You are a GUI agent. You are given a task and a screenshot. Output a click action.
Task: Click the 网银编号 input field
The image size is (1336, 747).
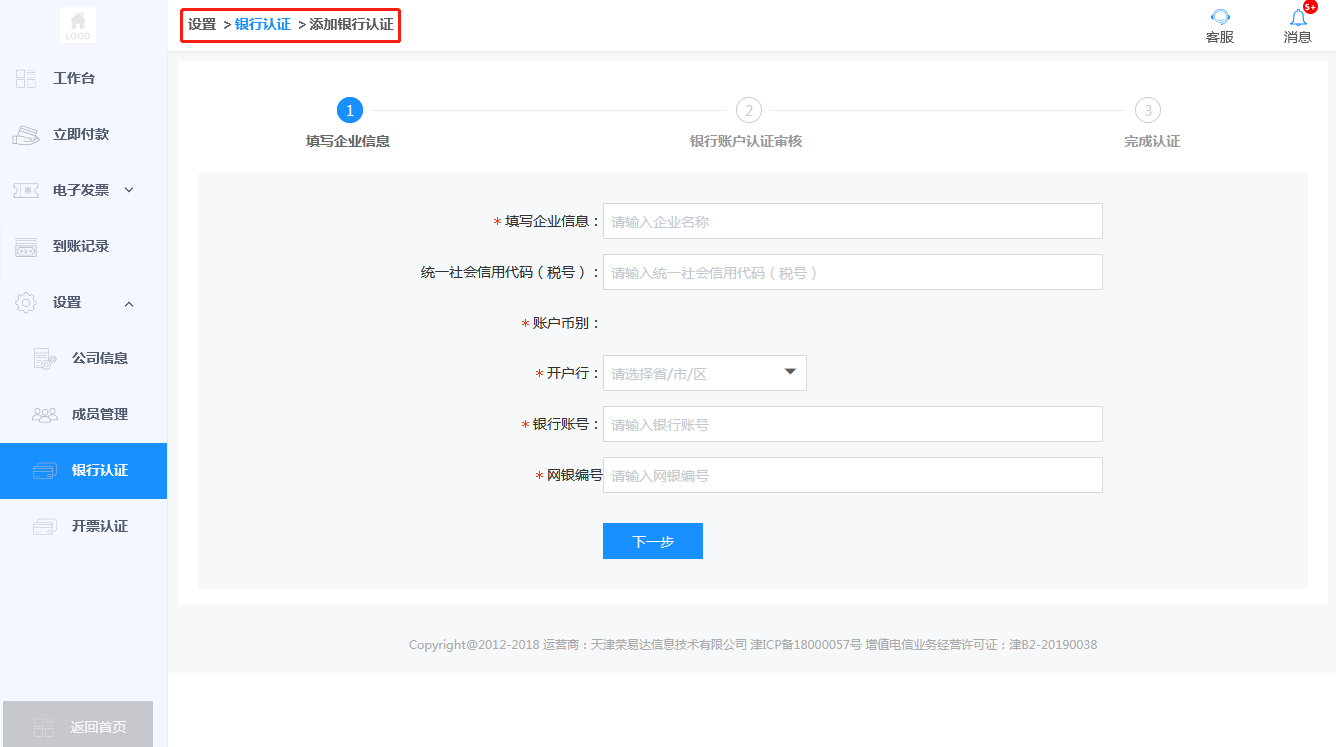pyautogui.click(x=852, y=475)
